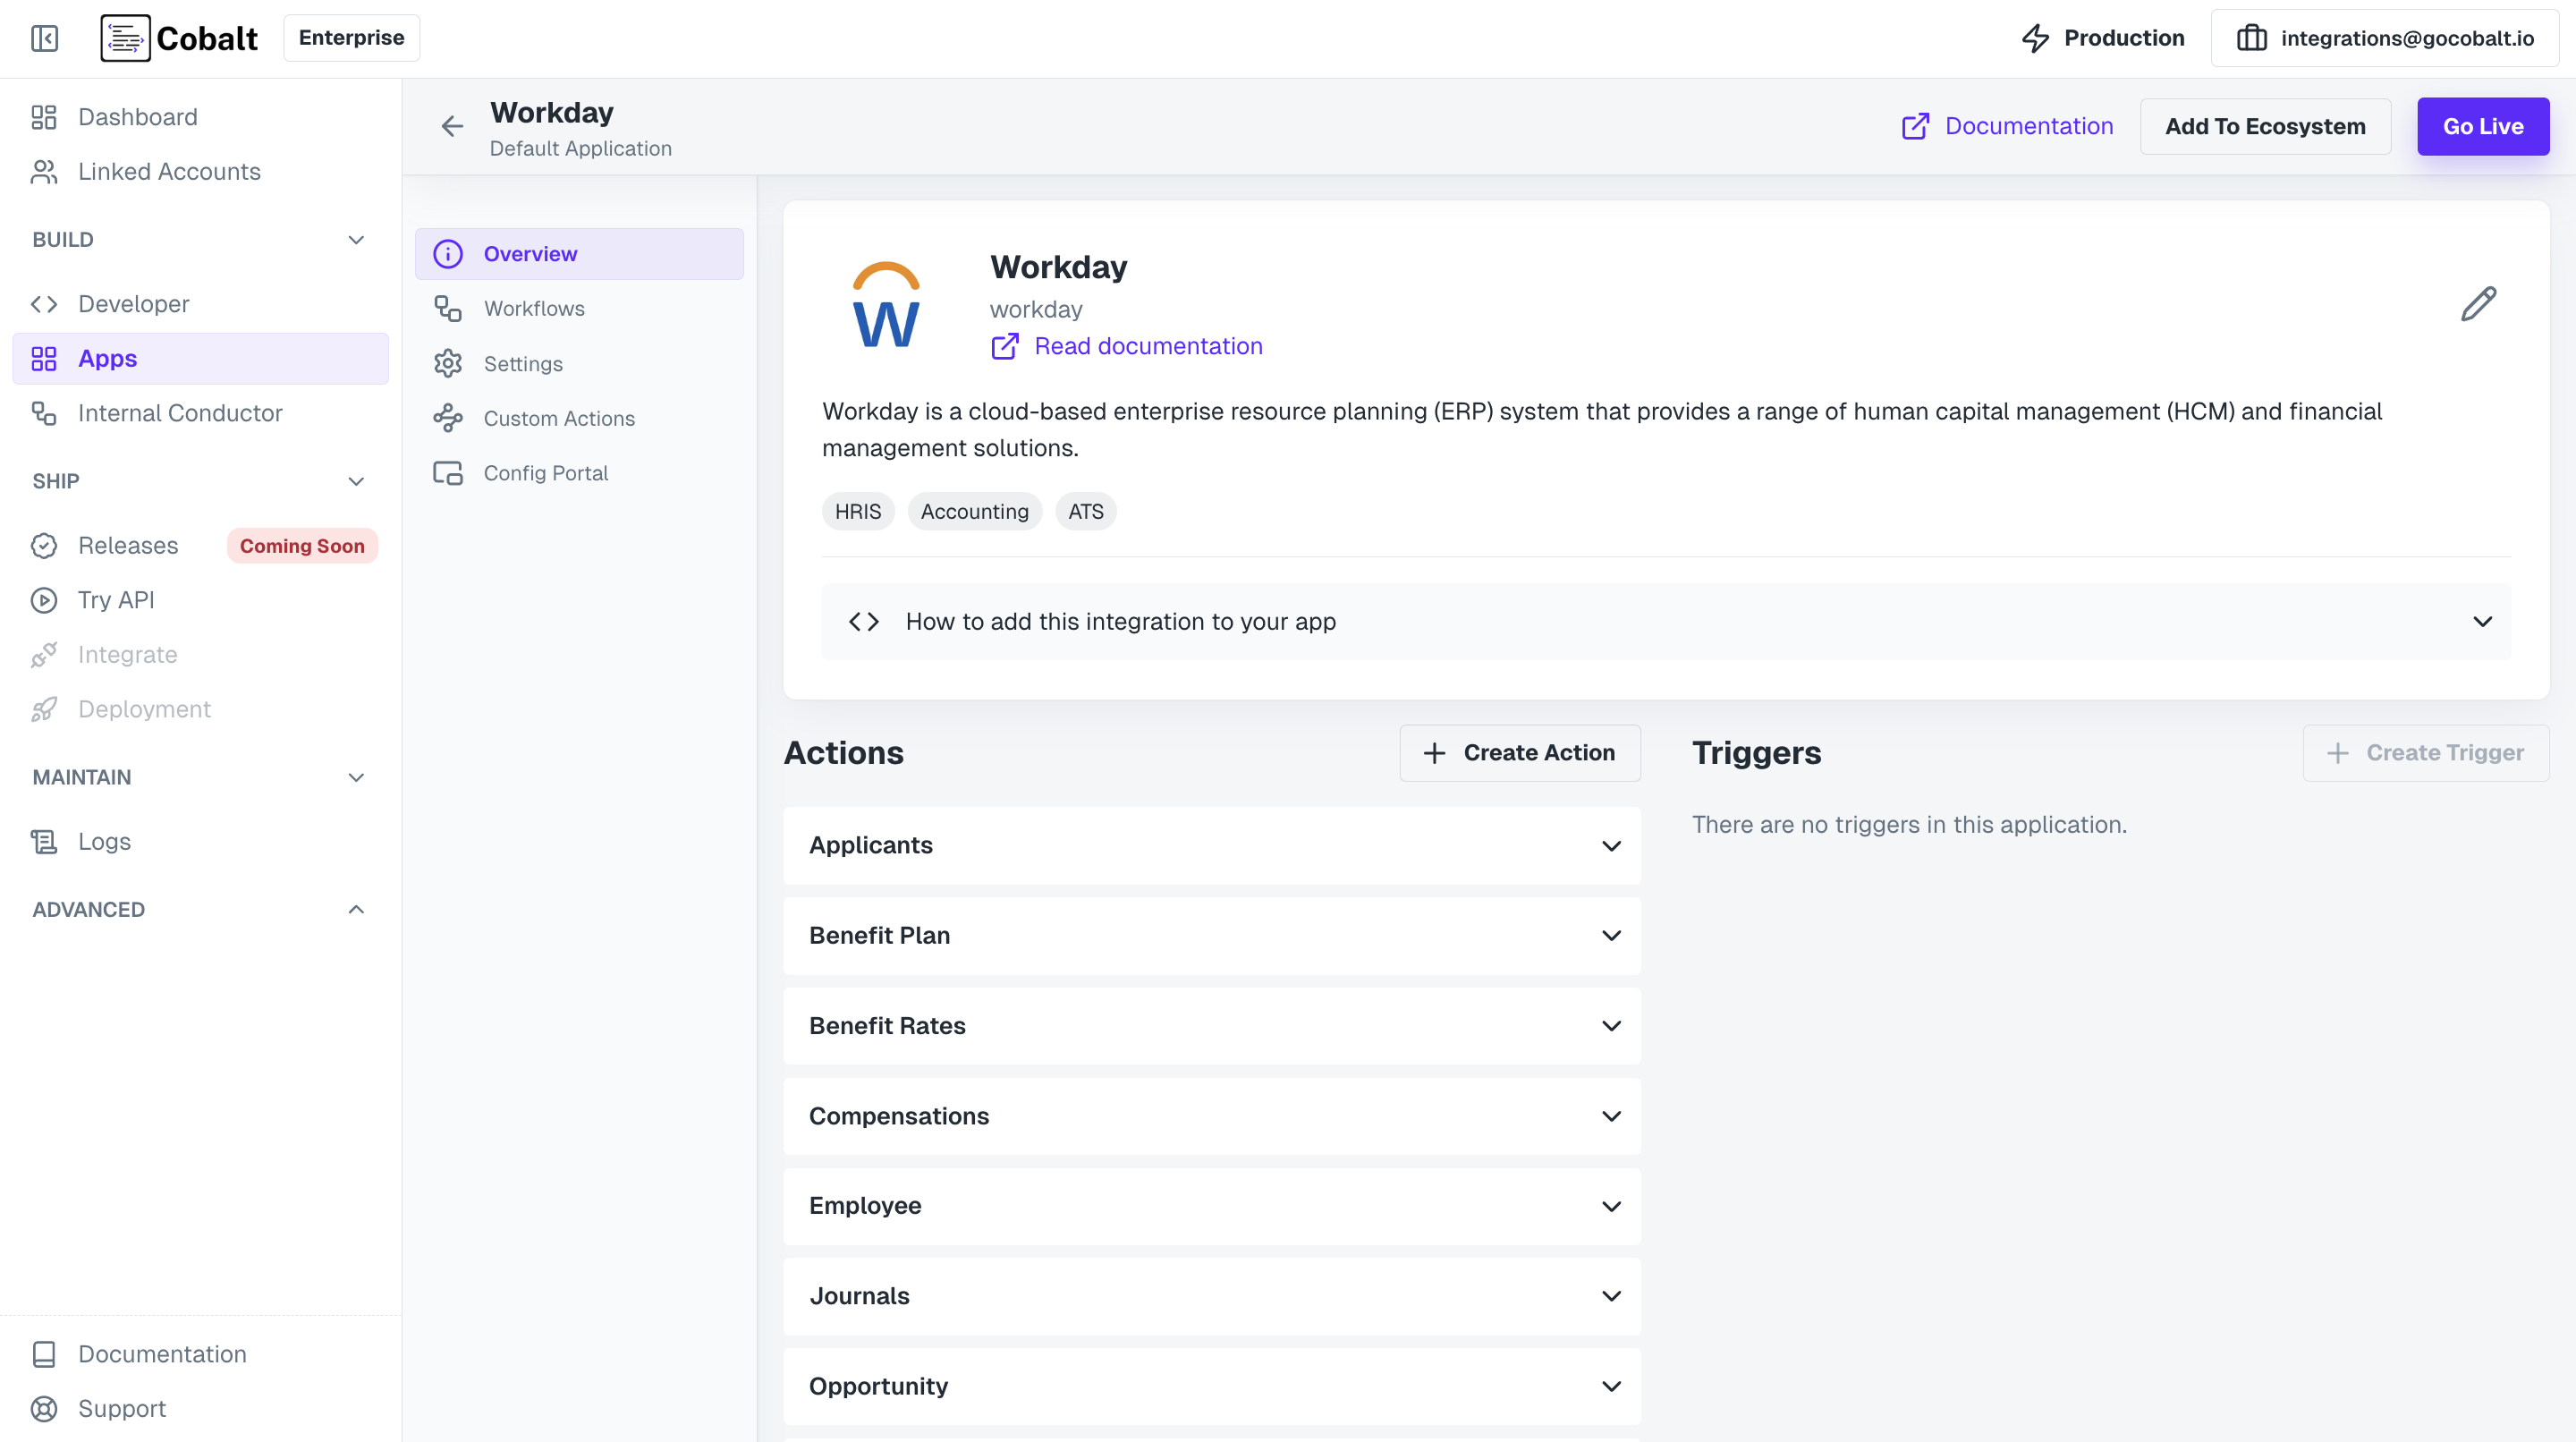Open the Dashboard from the sidebar

click(137, 117)
